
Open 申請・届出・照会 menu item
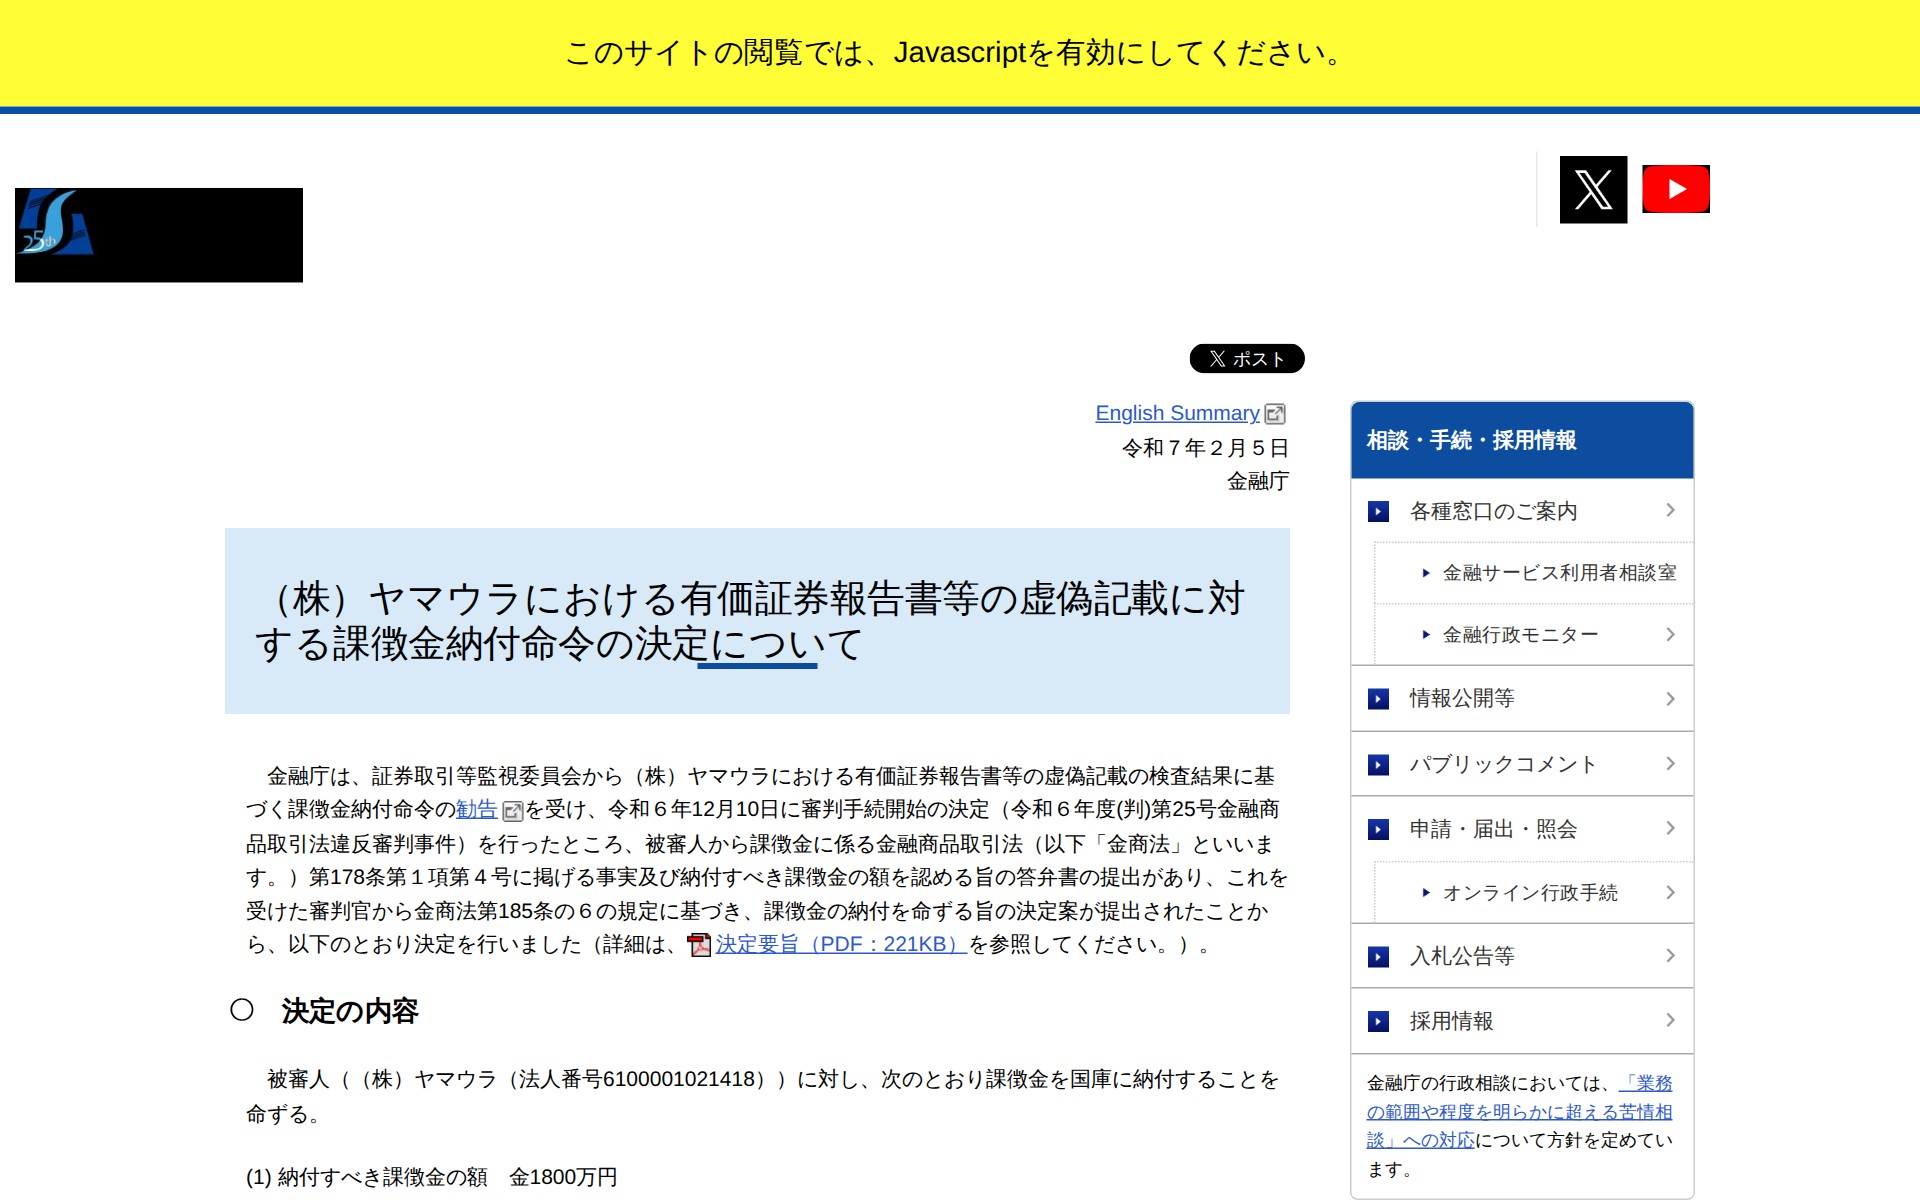[1492, 829]
